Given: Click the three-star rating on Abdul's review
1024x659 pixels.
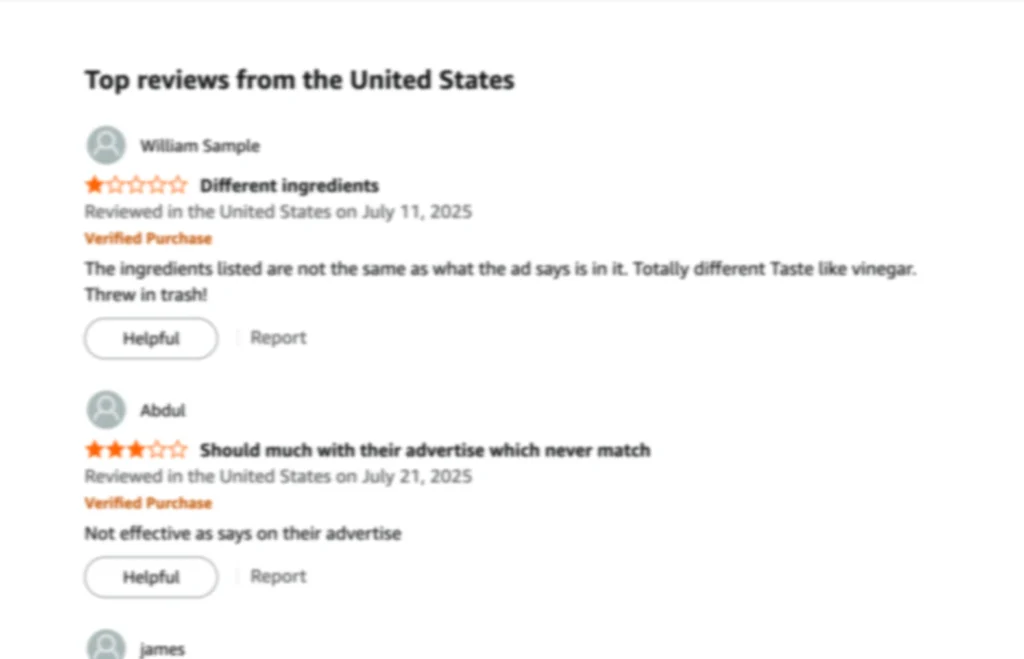Looking at the screenshot, I should click(x=136, y=450).
